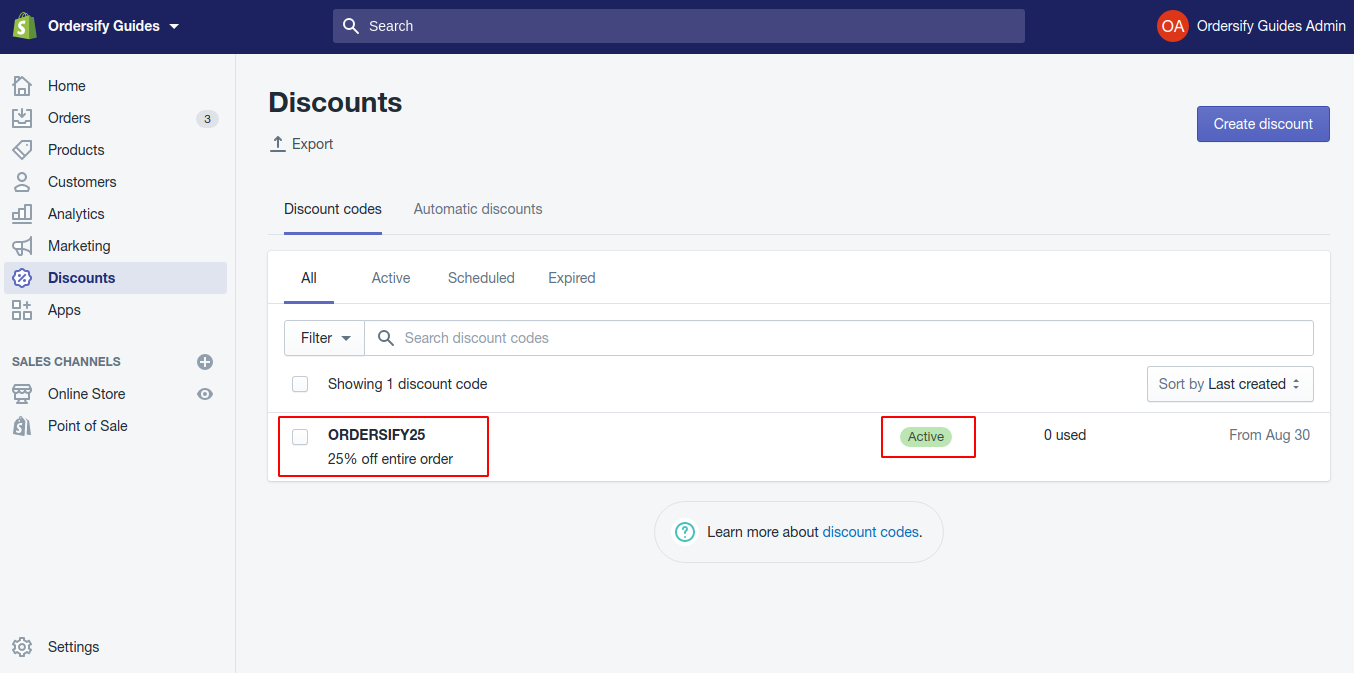Click the Orders inbox icon
The width and height of the screenshot is (1354, 673).
(x=22, y=118)
